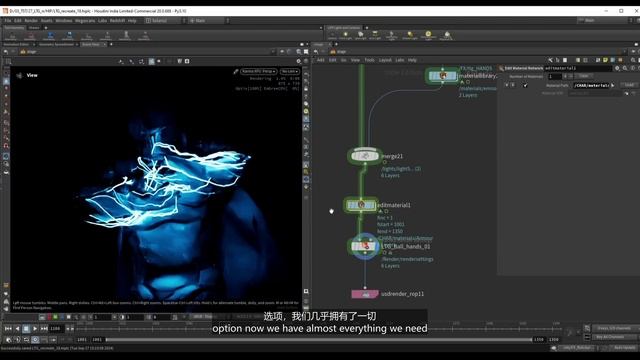This screenshot has width=640, height=360.
Task: Open the Material Path chooser arrow
Action: click(613, 85)
